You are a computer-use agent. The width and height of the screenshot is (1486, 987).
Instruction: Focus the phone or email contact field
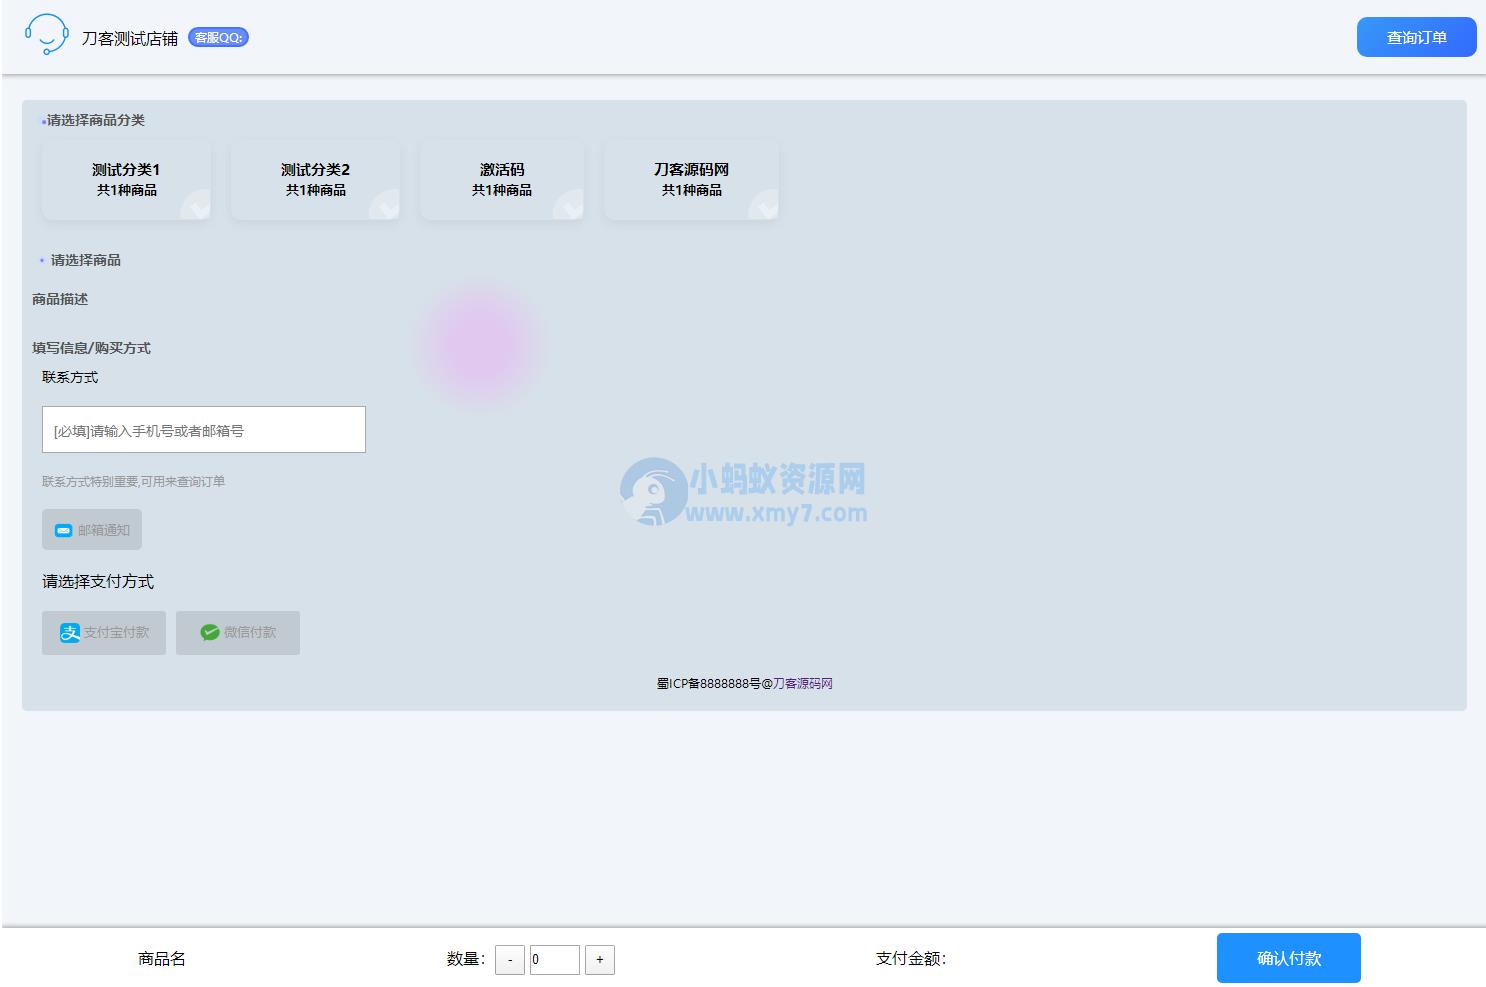tap(204, 429)
